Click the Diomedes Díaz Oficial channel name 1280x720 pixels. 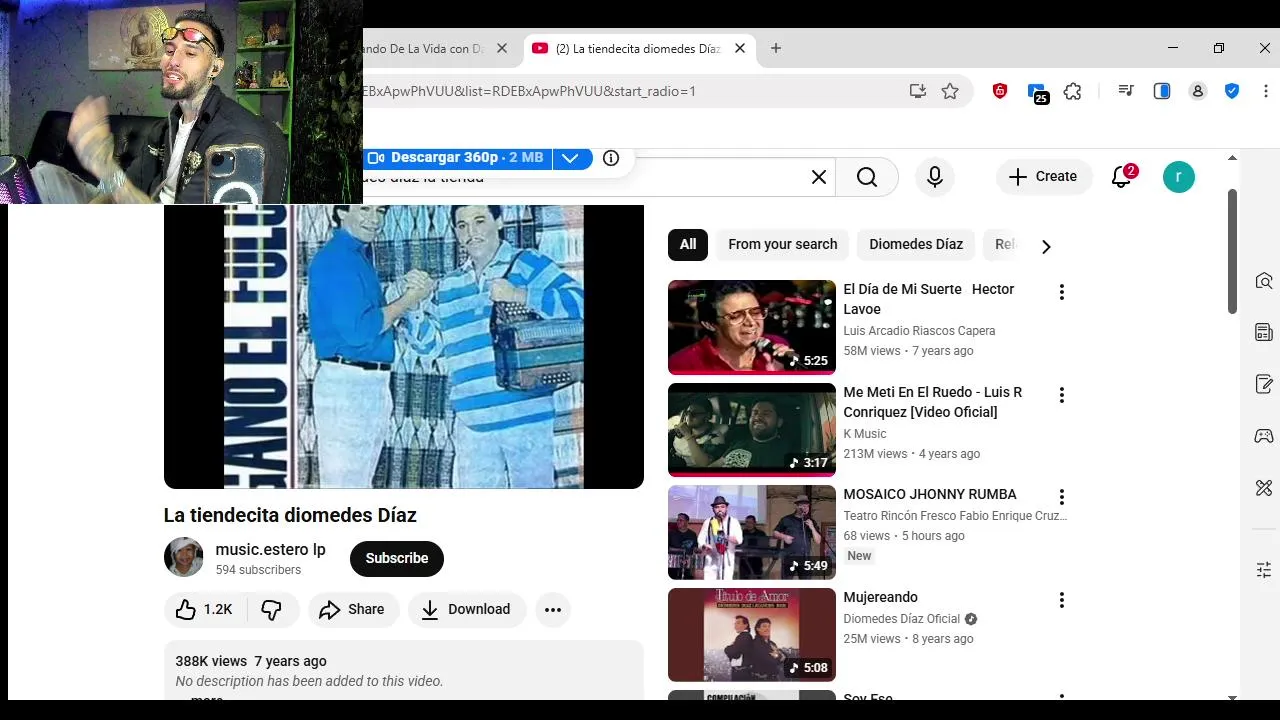tap(902, 619)
